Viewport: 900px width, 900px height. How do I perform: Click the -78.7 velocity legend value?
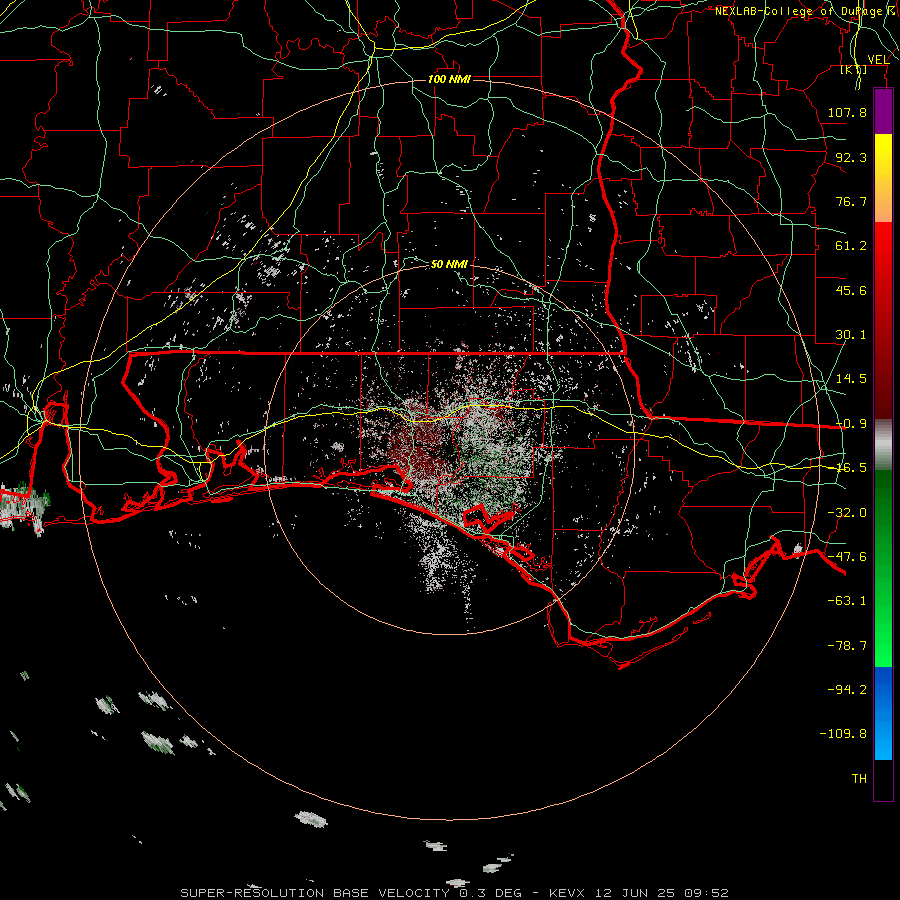coord(847,646)
